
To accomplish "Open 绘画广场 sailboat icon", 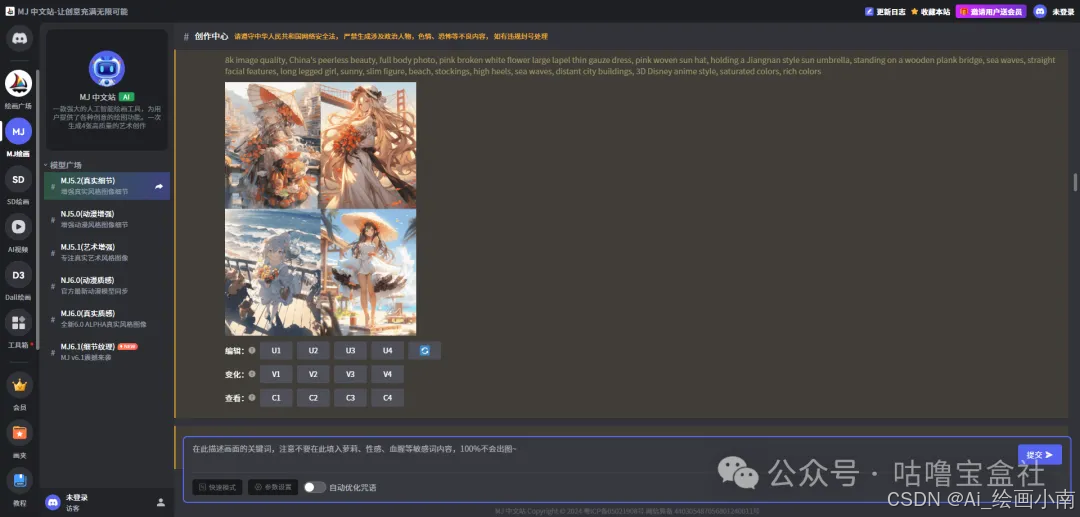I will 19,83.
